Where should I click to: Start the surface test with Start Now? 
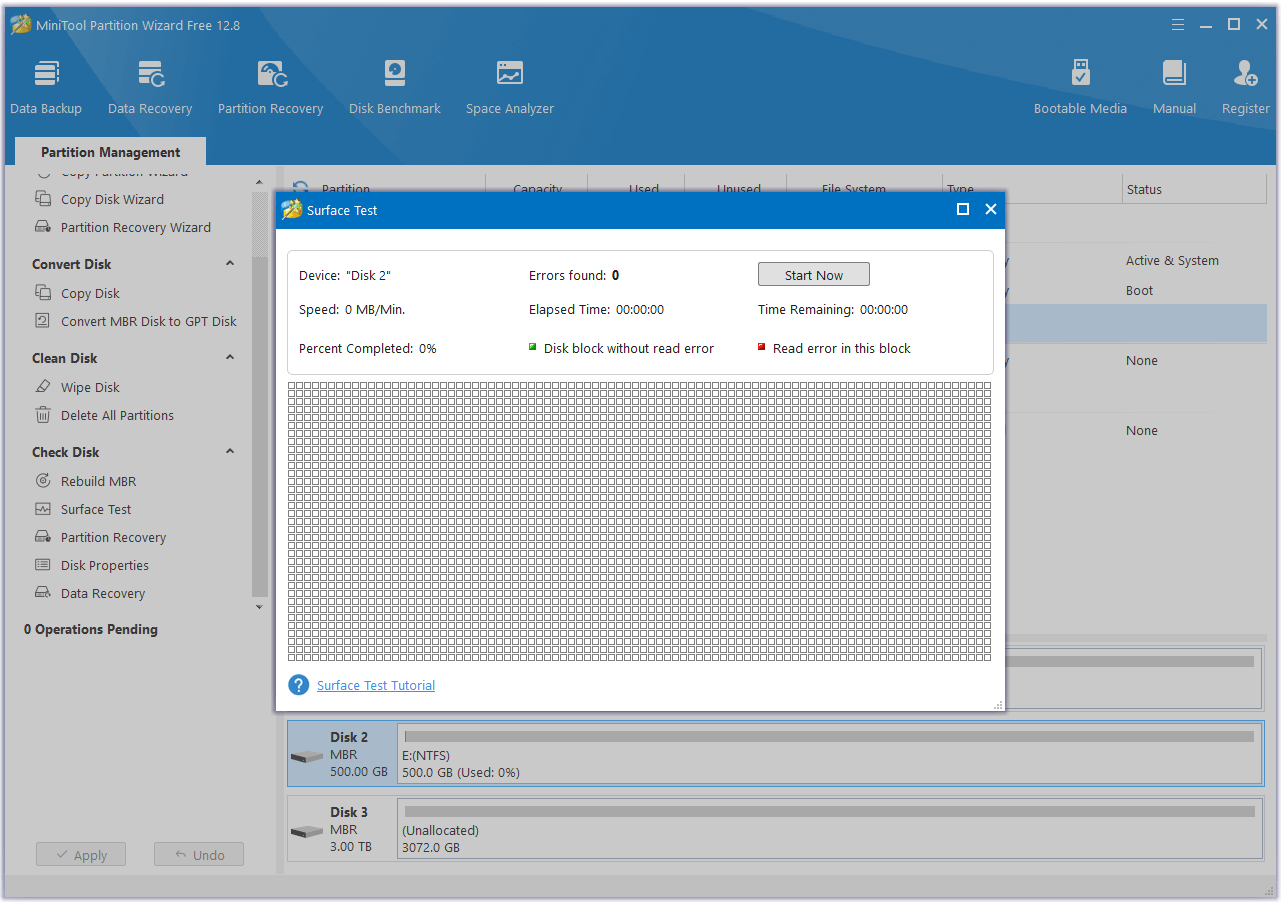pos(814,275)
